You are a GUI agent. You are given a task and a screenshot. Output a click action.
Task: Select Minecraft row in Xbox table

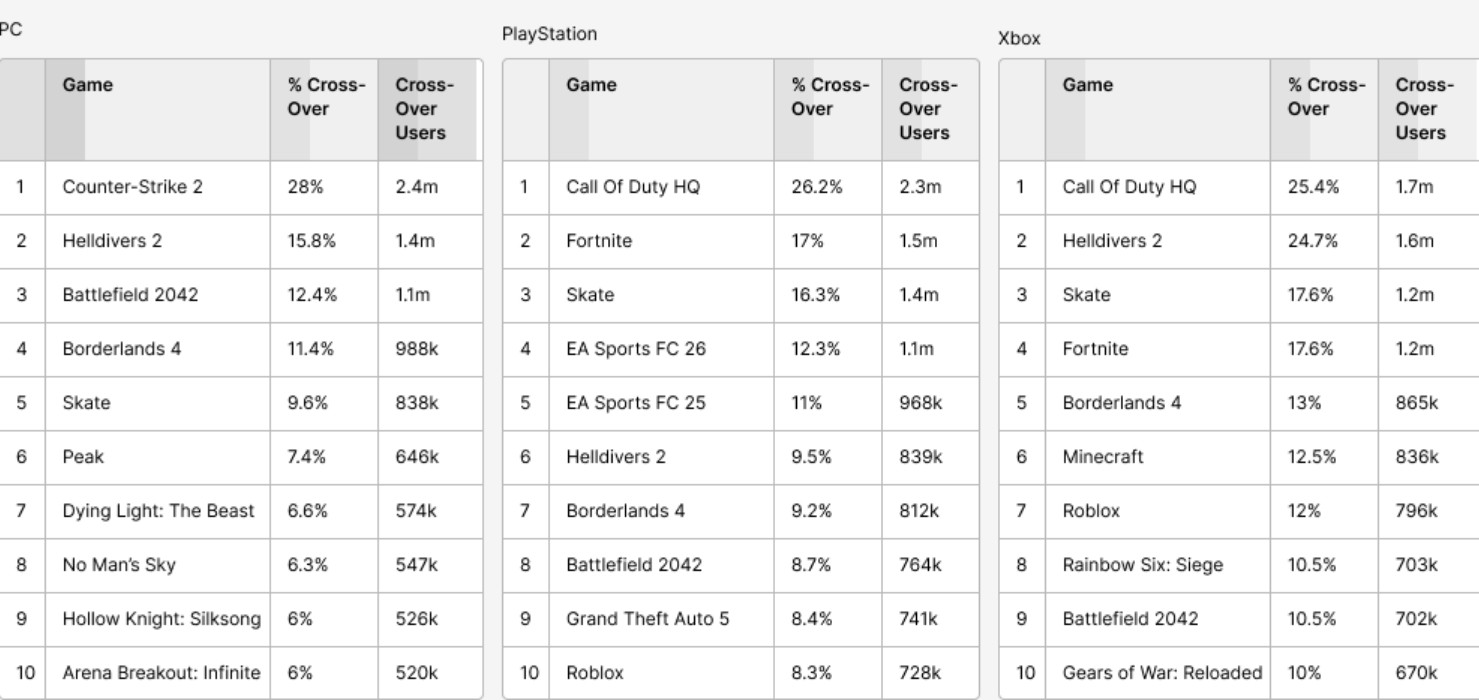1239,457
